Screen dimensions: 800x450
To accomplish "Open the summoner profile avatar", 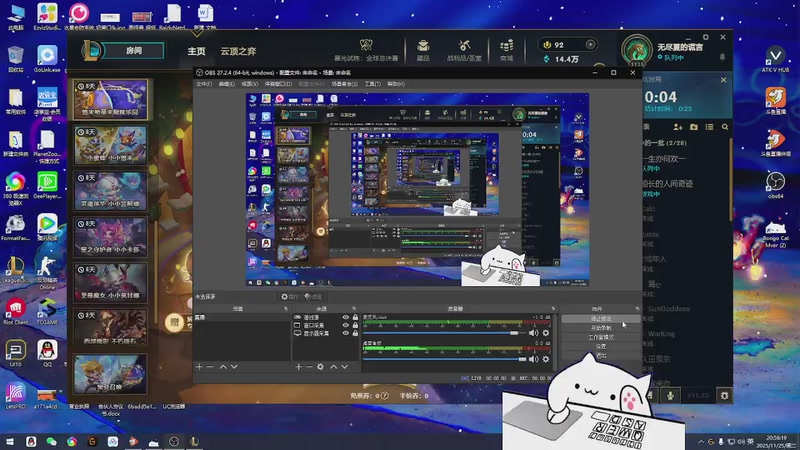I will pos(636,51).
